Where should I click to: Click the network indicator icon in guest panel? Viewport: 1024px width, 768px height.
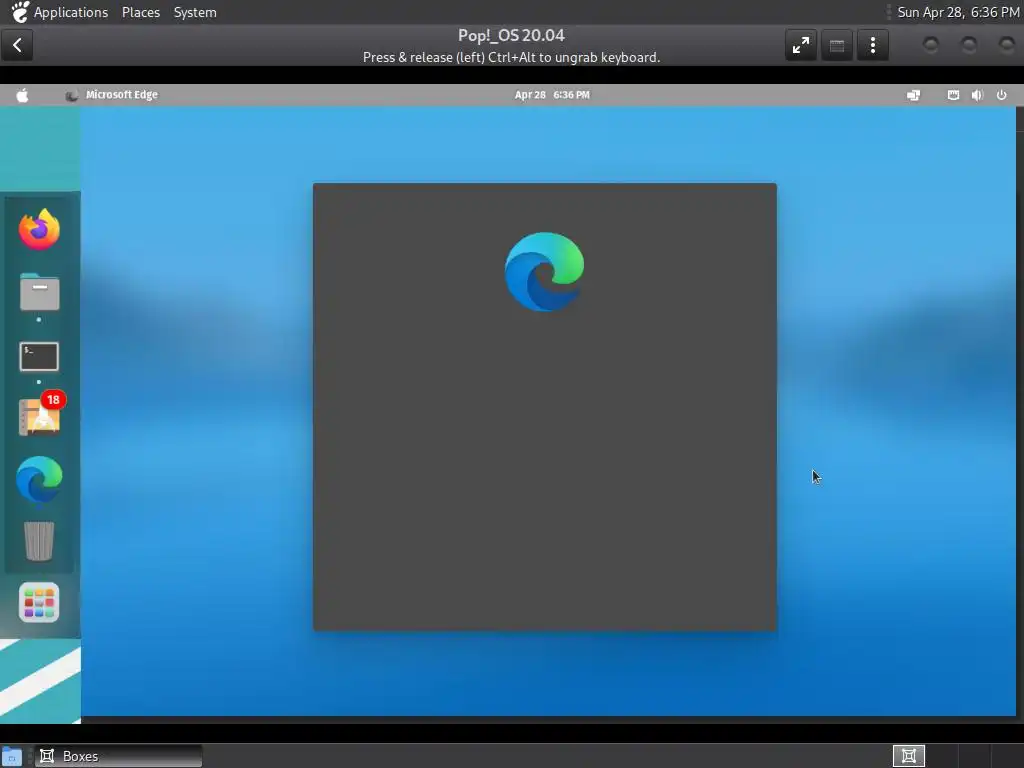tap(953, 95)
